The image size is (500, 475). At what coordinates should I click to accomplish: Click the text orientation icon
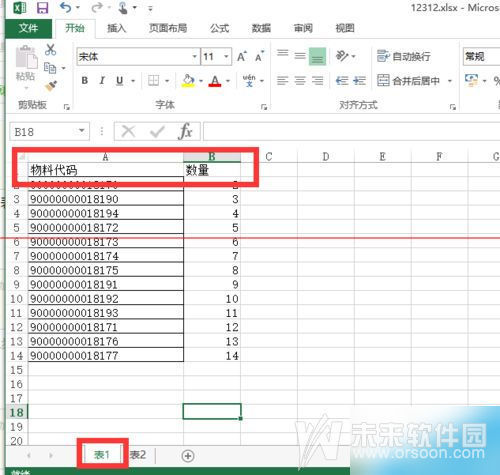(342, 56)
